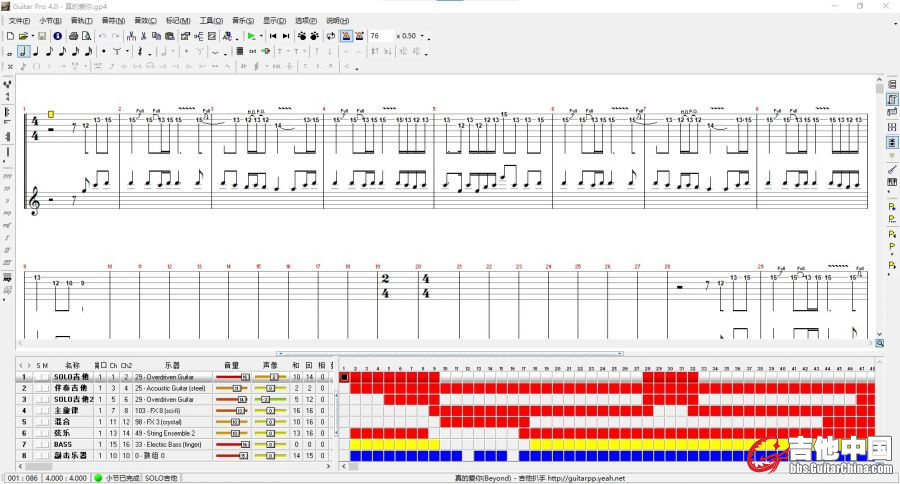Adjust volume slider of 伴奏吉他 track
900x484 pixels.
tap(232, 388)
